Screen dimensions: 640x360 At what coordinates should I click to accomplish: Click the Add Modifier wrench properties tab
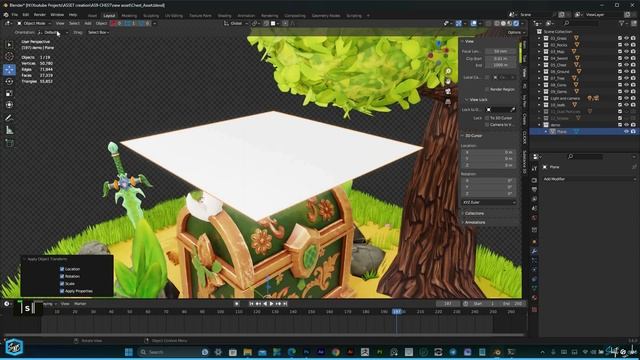534,251
